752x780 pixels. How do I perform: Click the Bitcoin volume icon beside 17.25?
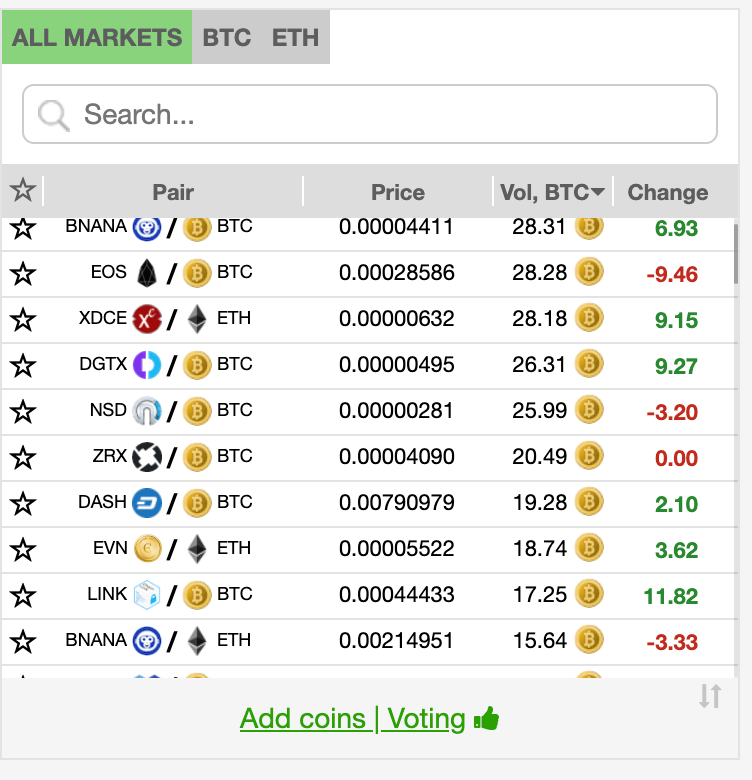pyautogui.click(x=589, y=593)
